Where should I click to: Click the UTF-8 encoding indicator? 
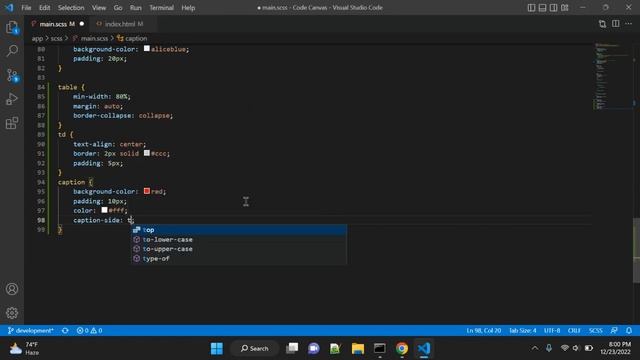pyautogui.click(x=552, y=330)
